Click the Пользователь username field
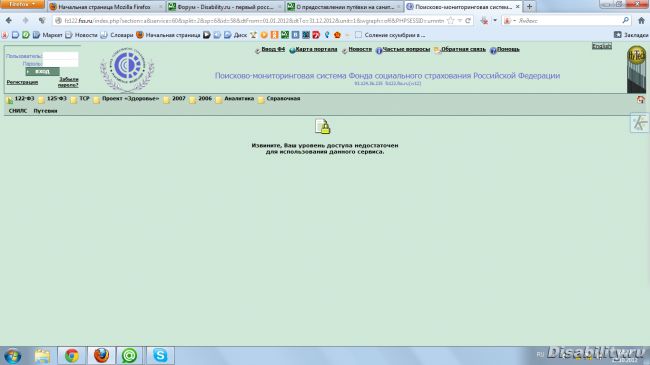 coord(61,56)
